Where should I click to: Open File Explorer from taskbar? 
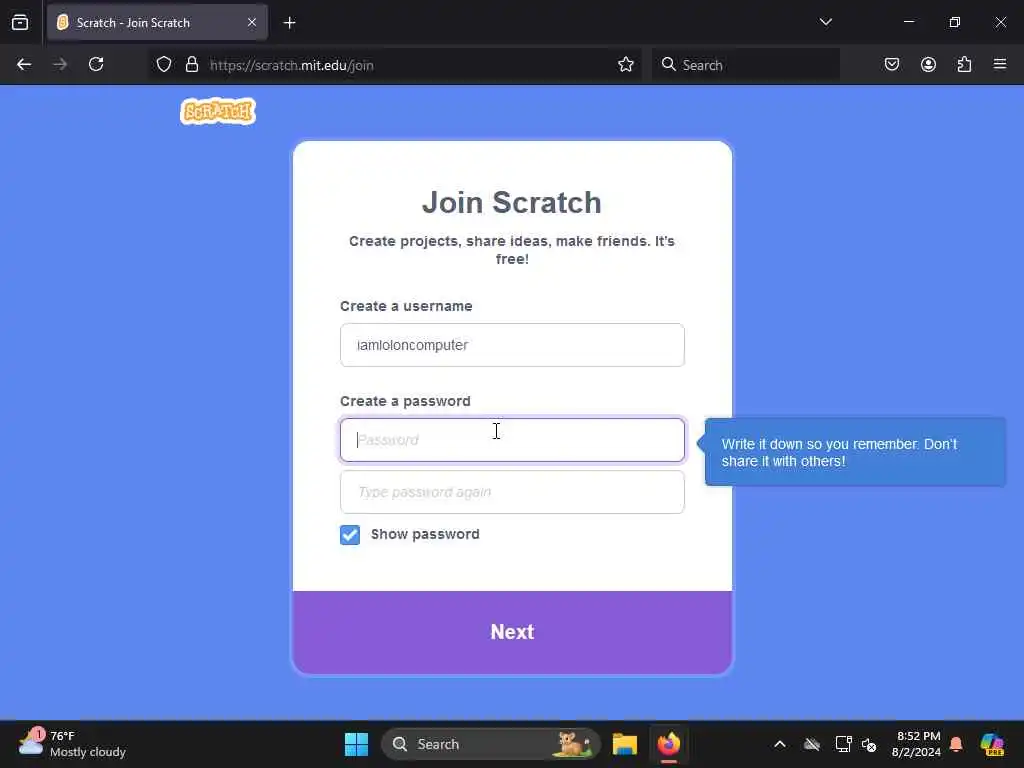coord(624,744)
